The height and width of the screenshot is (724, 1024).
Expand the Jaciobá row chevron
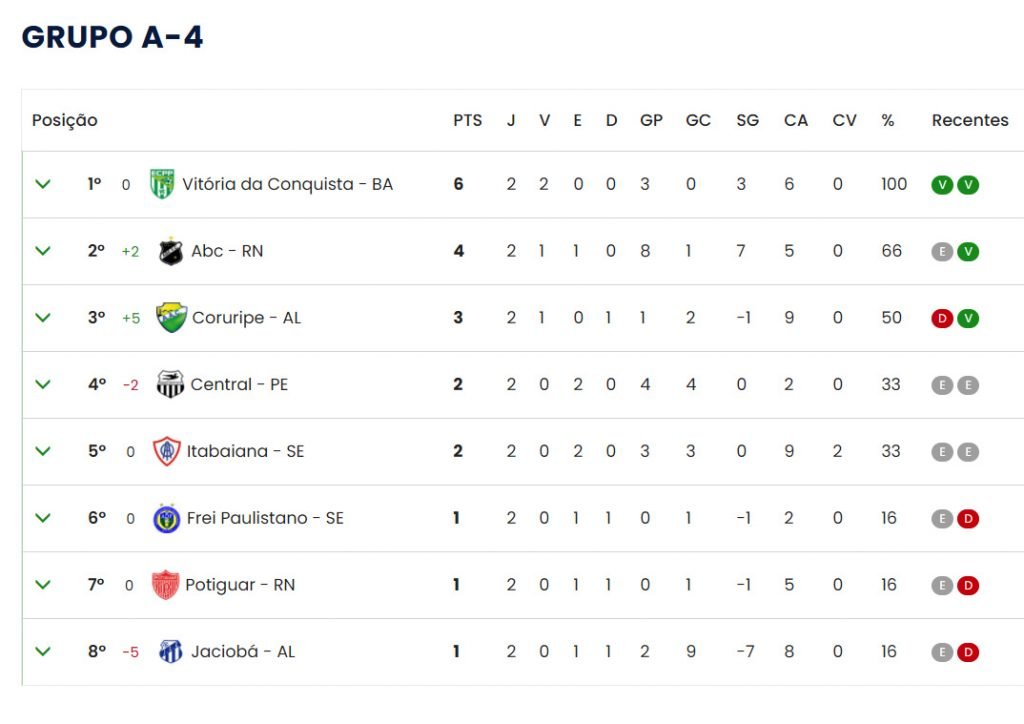tap(43, 652)
